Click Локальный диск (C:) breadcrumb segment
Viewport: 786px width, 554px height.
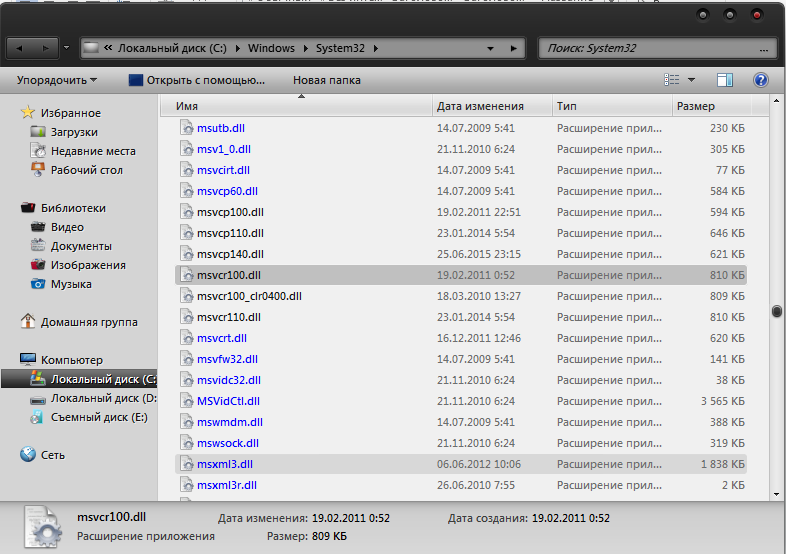(172, 49)
